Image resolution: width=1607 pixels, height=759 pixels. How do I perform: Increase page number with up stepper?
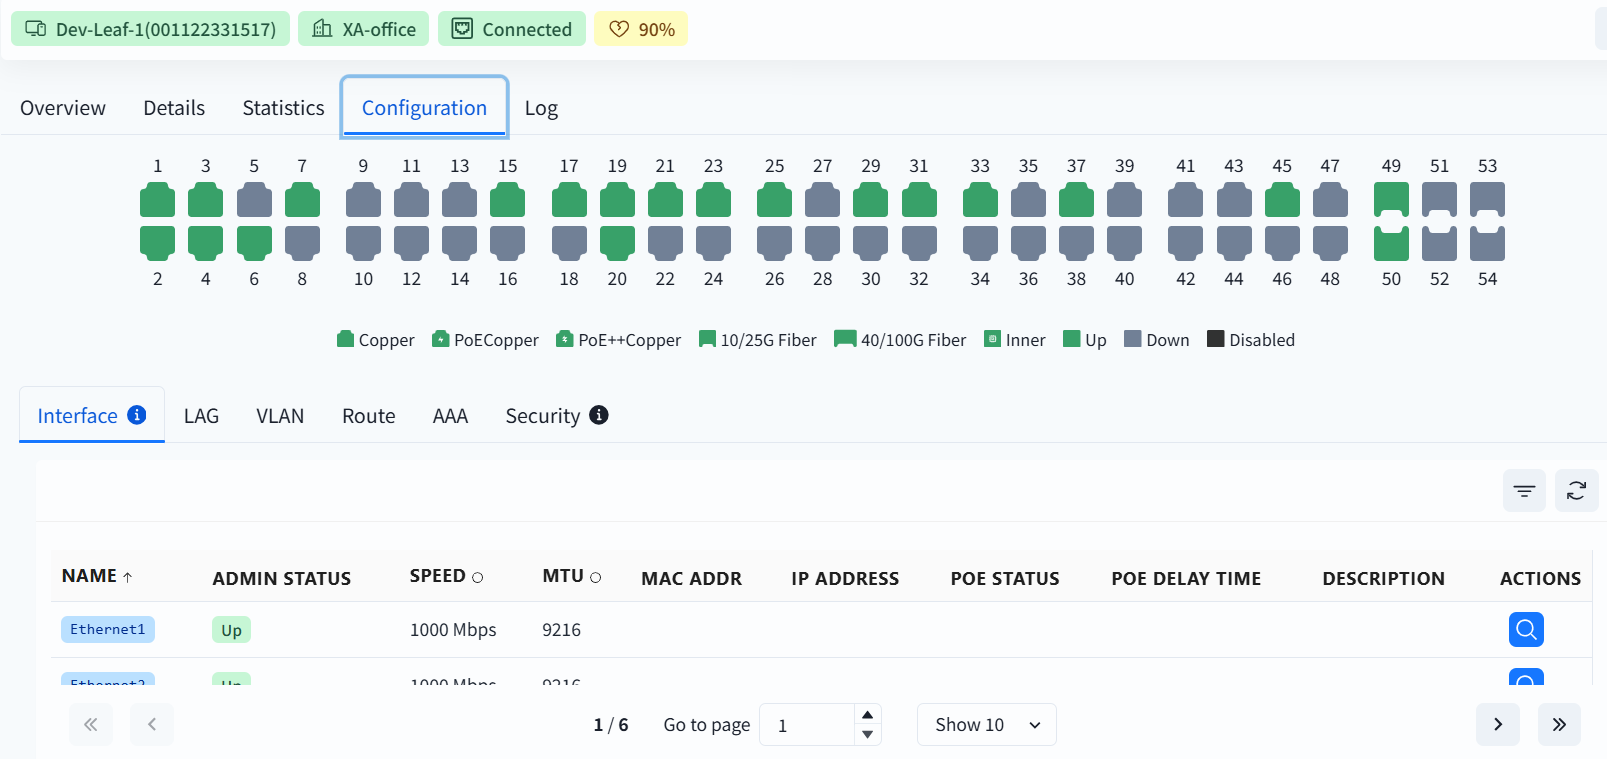click(867, 715)
